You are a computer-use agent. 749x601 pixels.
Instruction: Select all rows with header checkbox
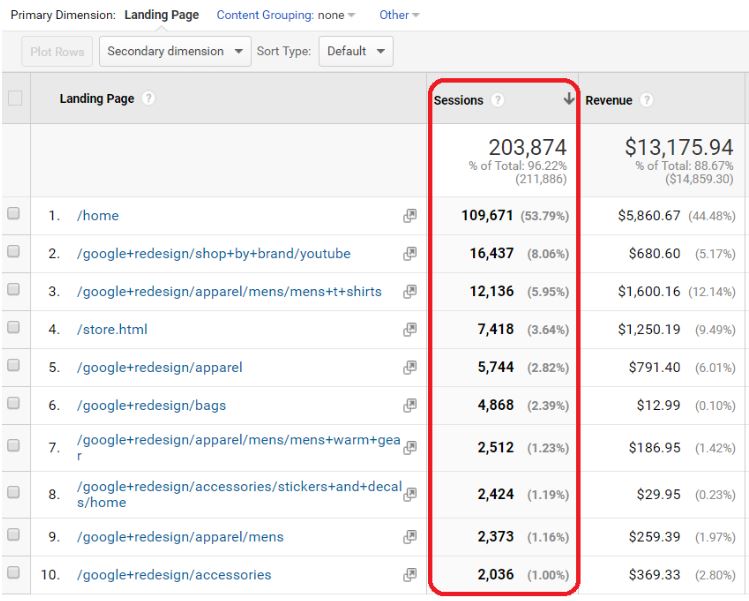click(x=15, y=98)
